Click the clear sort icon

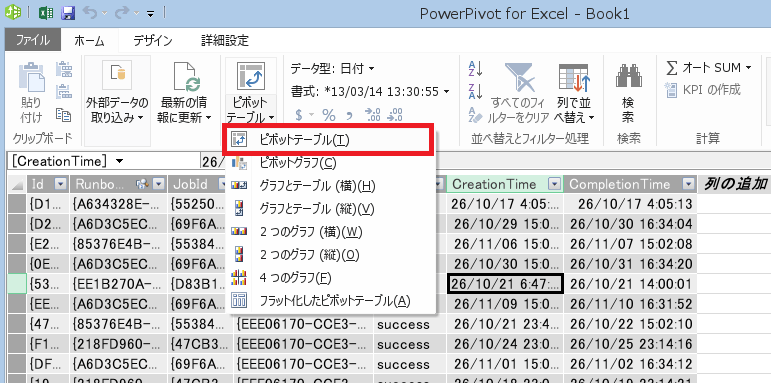[474, 115]
